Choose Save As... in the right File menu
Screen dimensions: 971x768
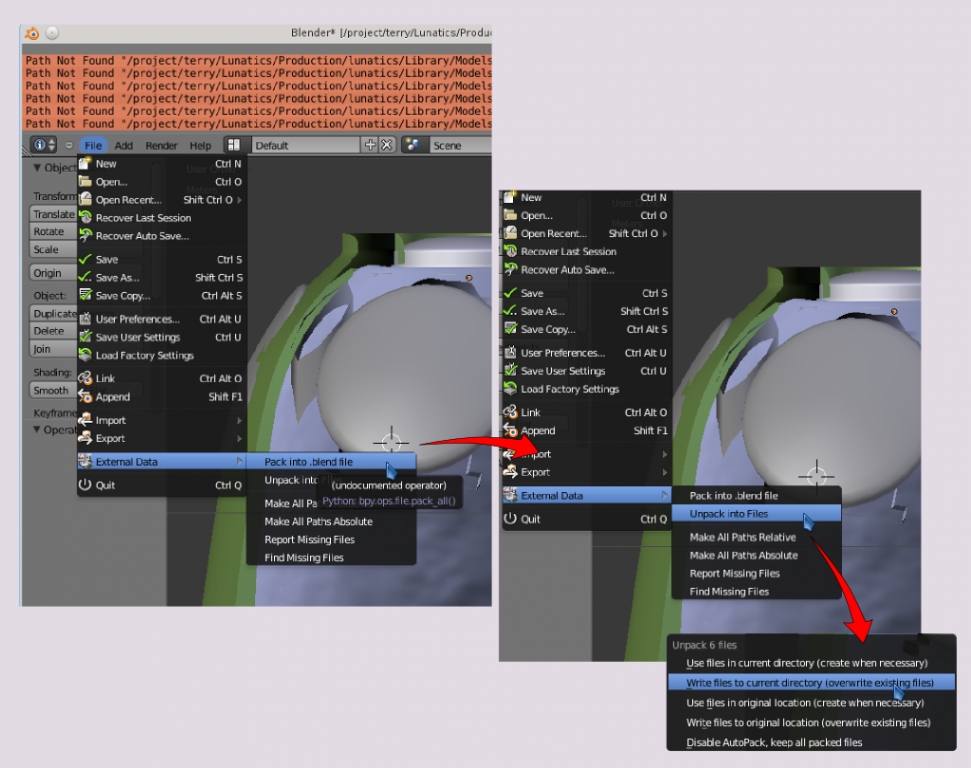586,311
